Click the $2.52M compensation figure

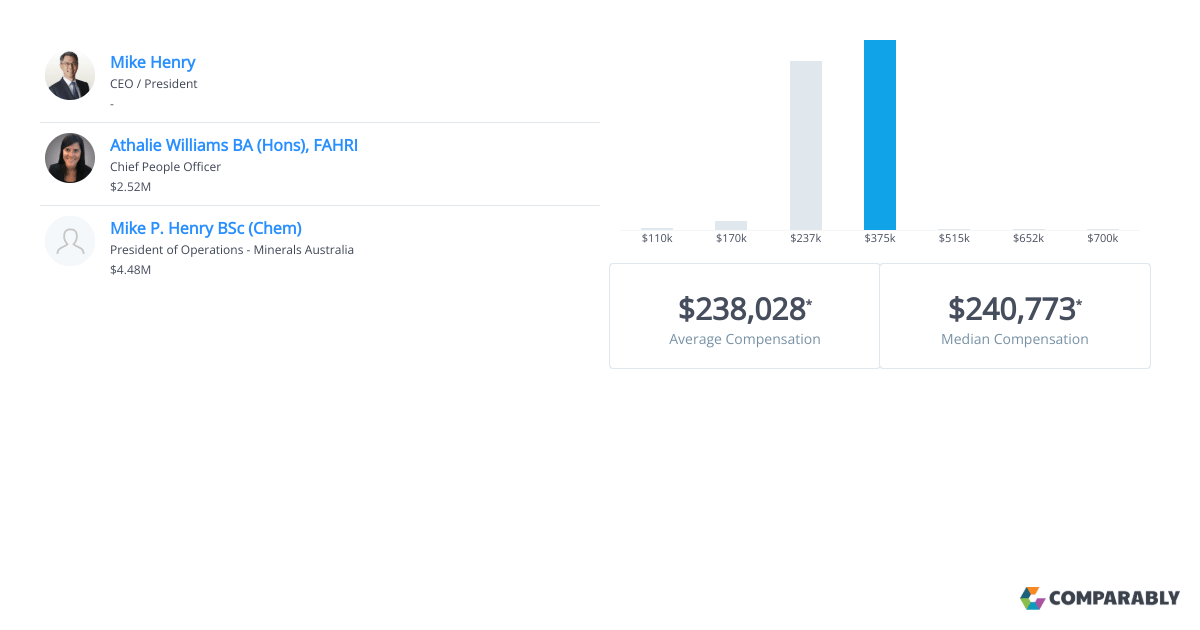130,187
